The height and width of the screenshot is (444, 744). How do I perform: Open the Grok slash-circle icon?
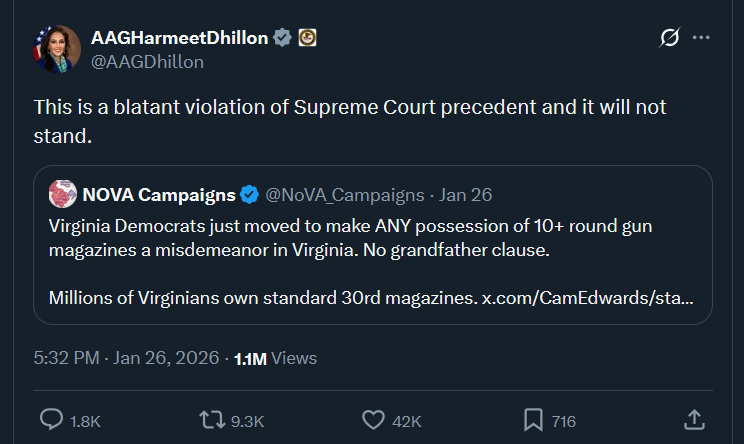[670, 38]
